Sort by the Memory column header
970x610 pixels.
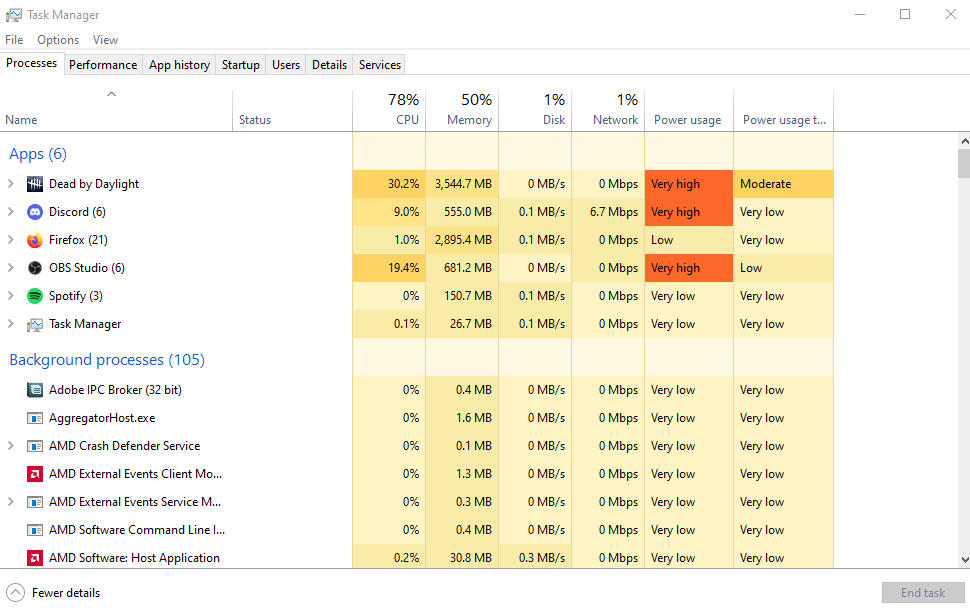(x=462, y=111)
